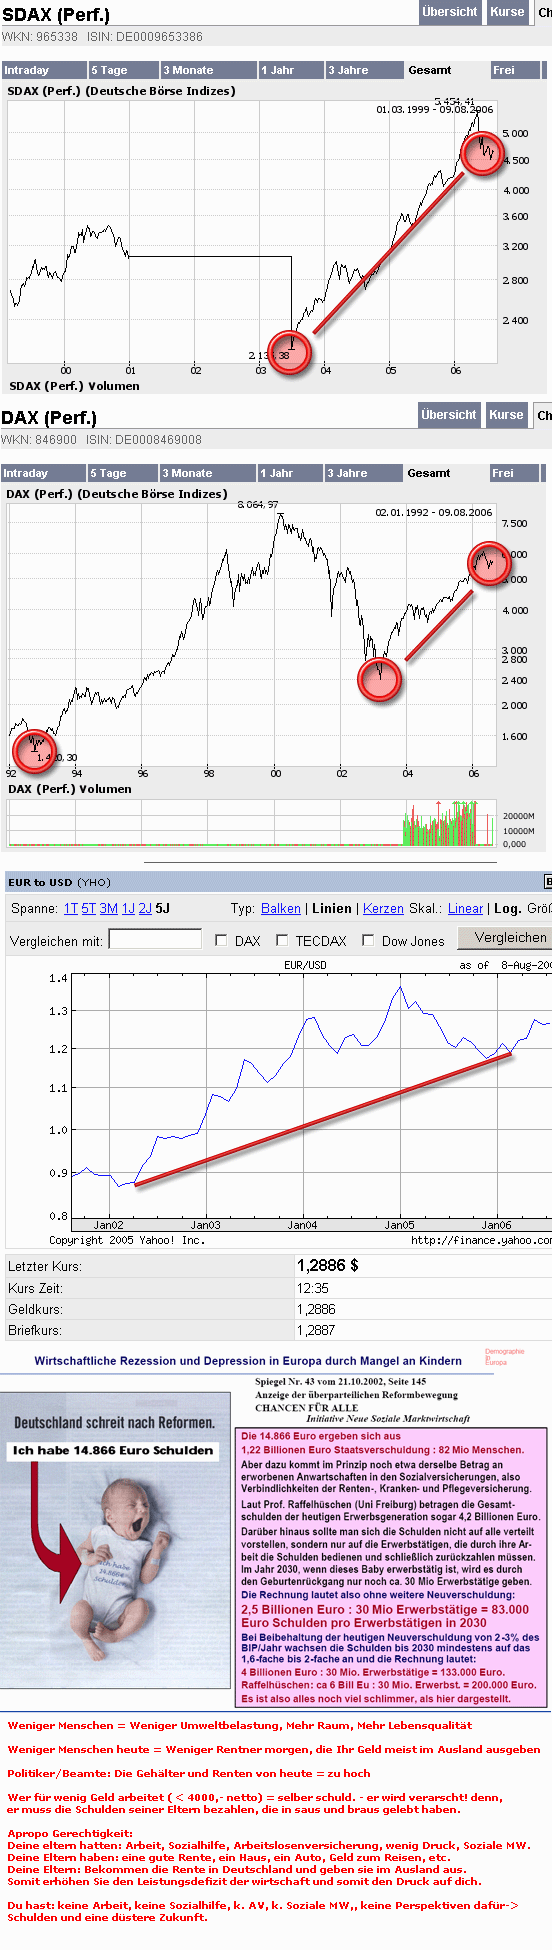Set EUR/USD span to 1T
The width and height of the screenshot is (552, 1950).
[71, 909]
